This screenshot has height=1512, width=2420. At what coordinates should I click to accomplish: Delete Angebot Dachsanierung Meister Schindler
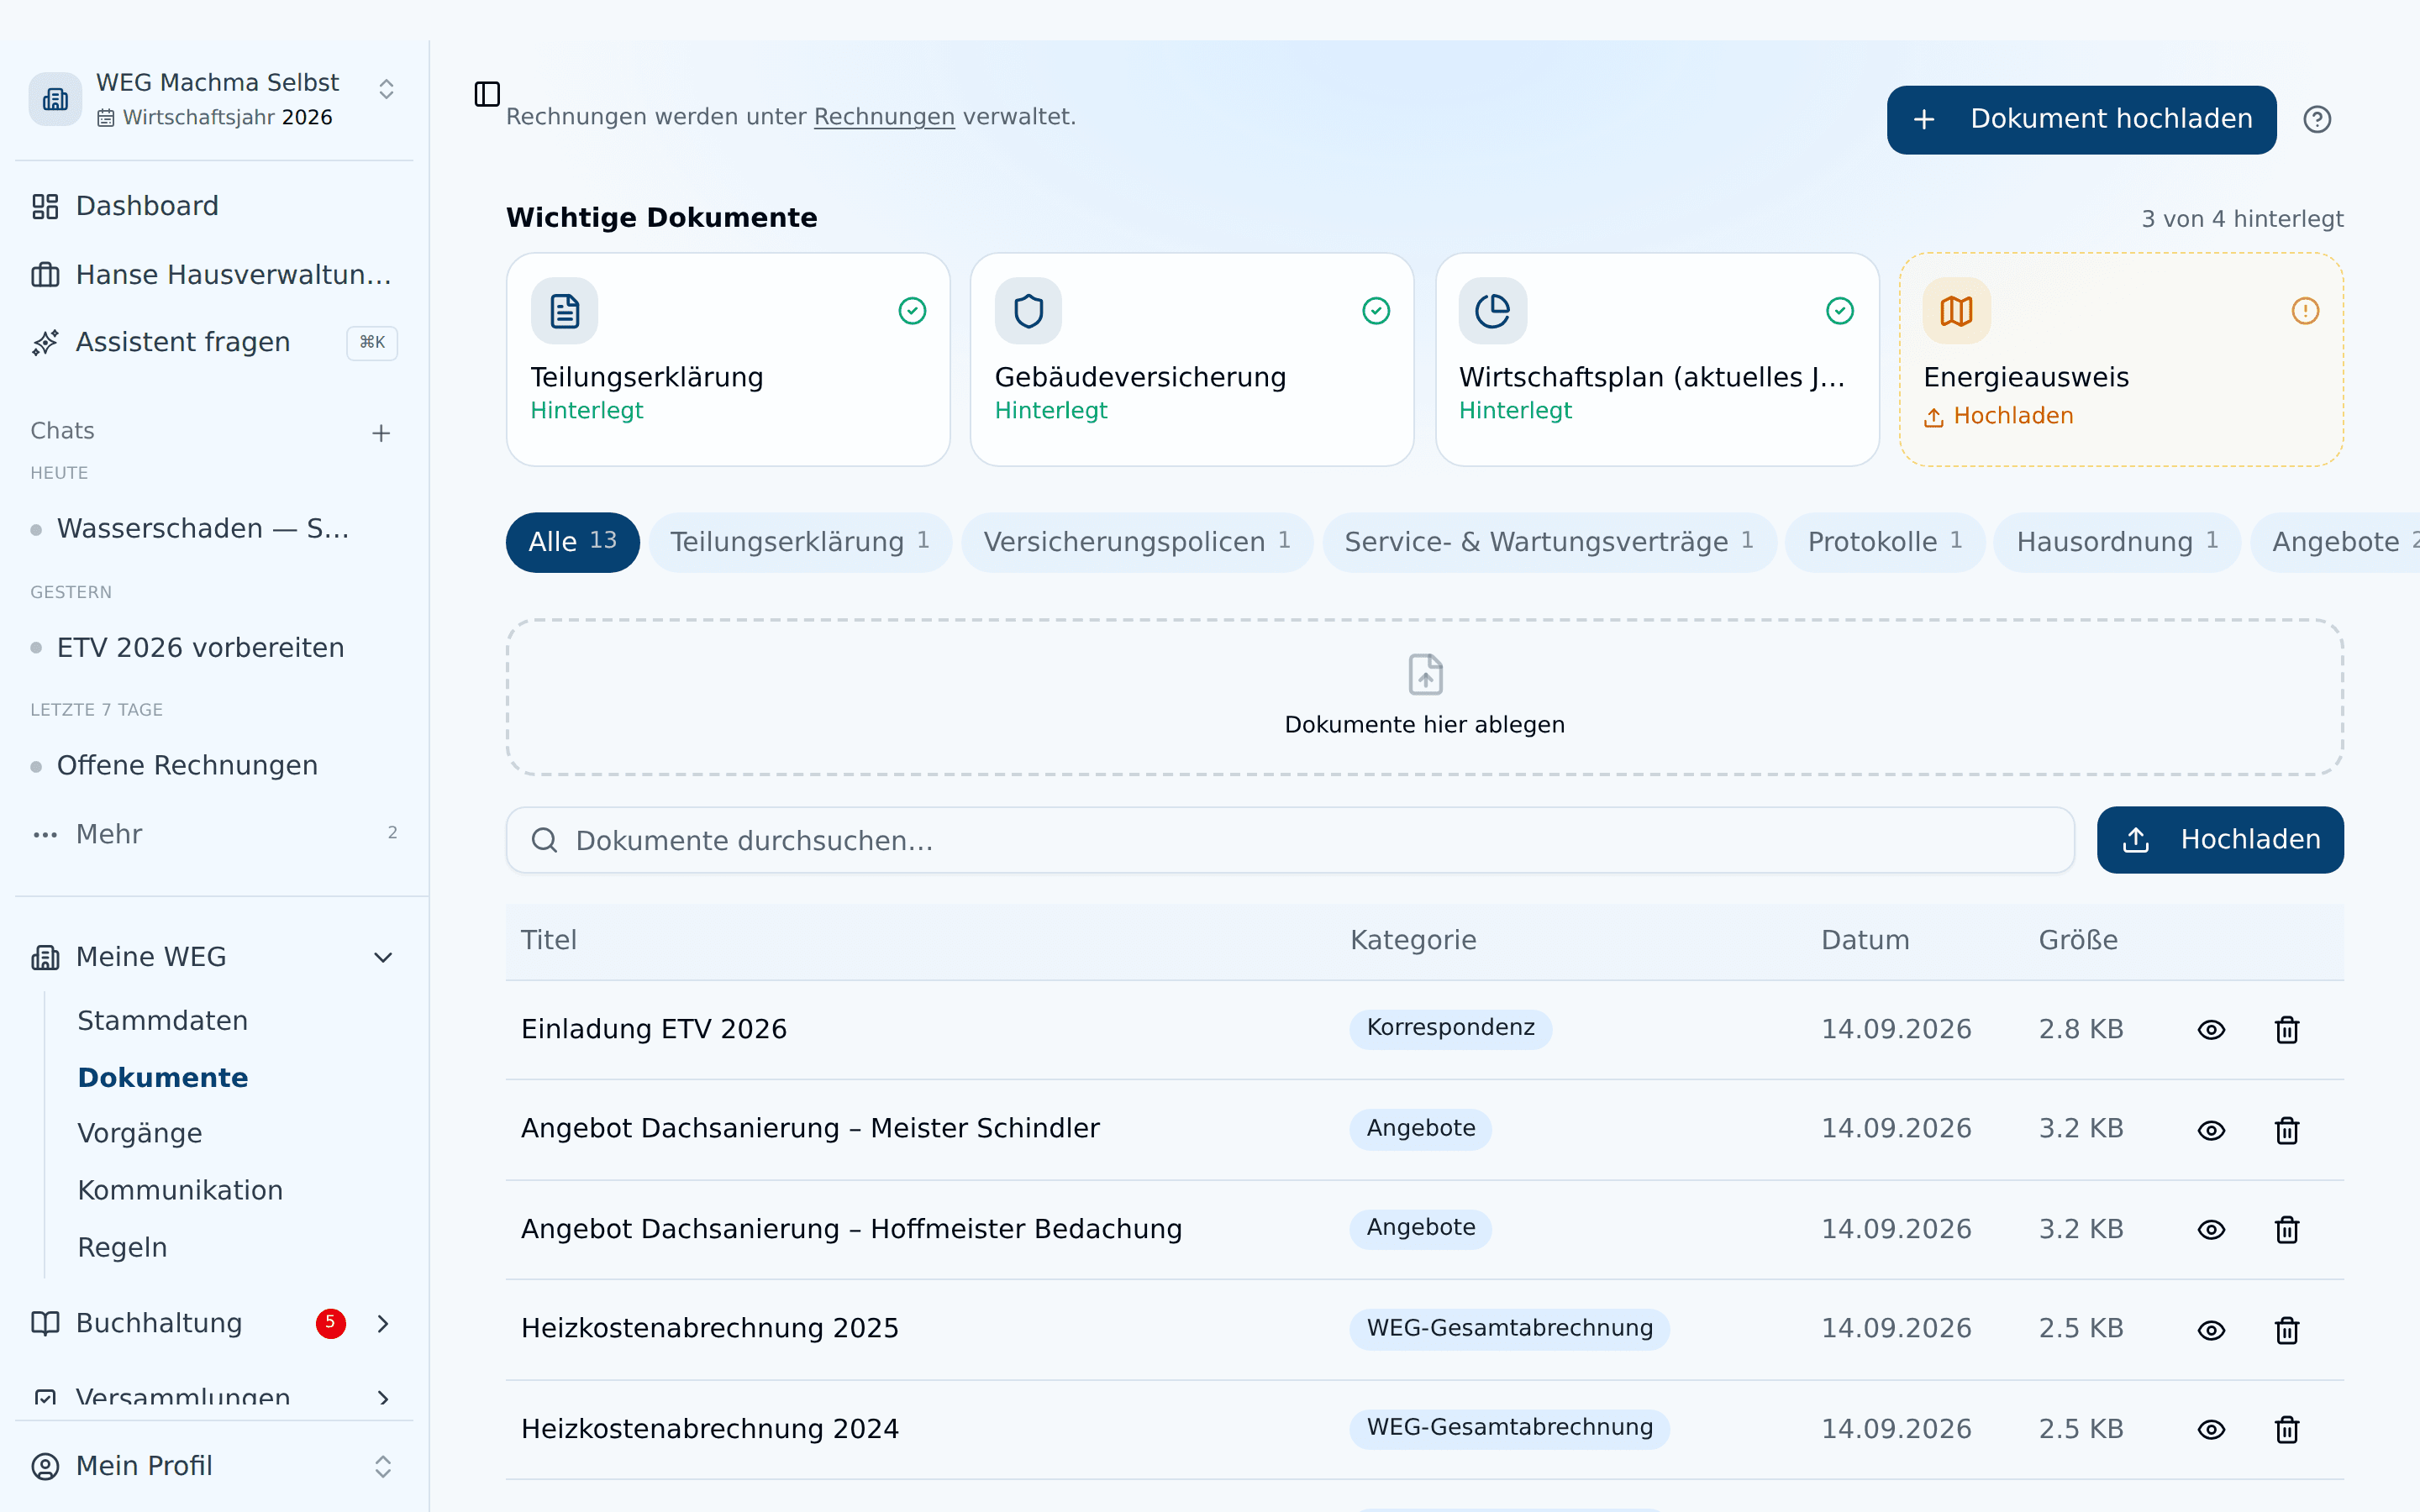(x=2287, y=1130)
